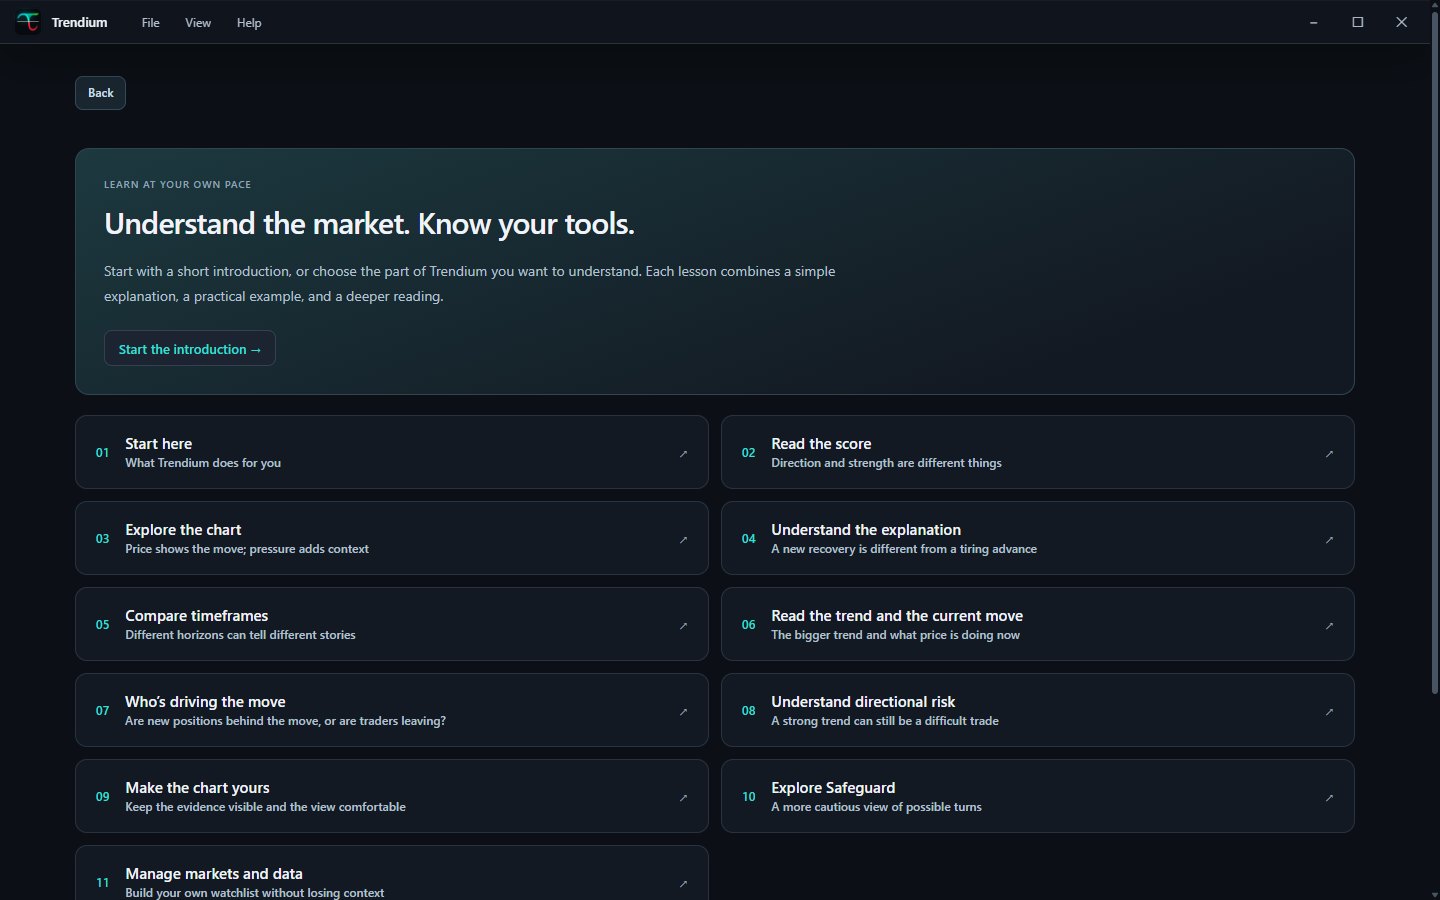Open arrow icon on Read the score card
Image resolution: width=1440 pixels, height=900 pixels.
tap(1329, 454)
